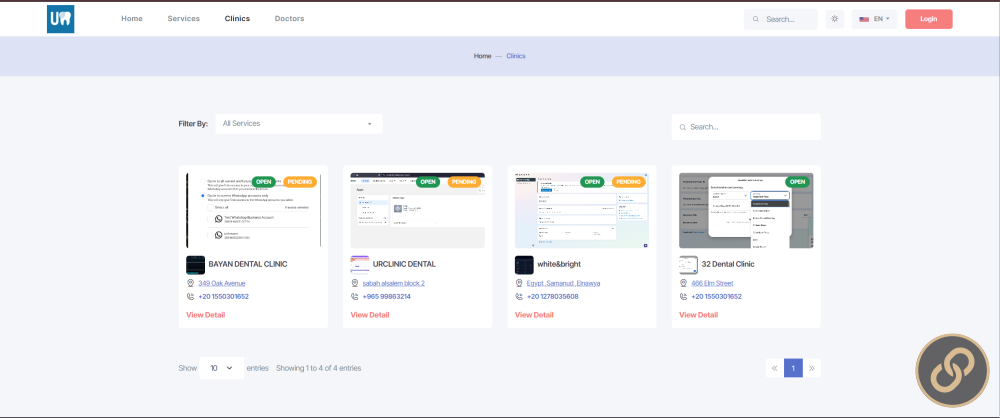Image resolution: width=1000 pixels, height=418 pixels.
Task: Click the OPEN badge on 32 Dental Clinic
Action: 797,182
